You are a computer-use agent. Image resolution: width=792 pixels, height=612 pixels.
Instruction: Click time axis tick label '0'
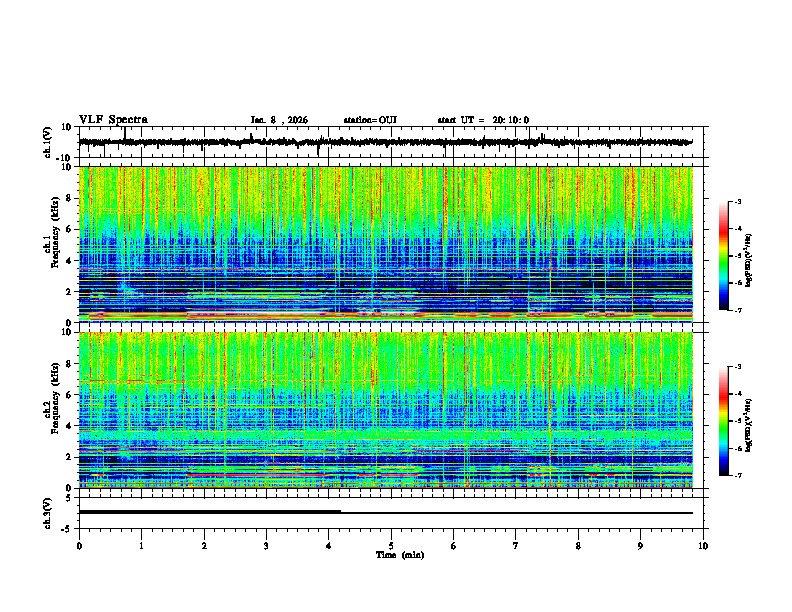pos(79,546)
